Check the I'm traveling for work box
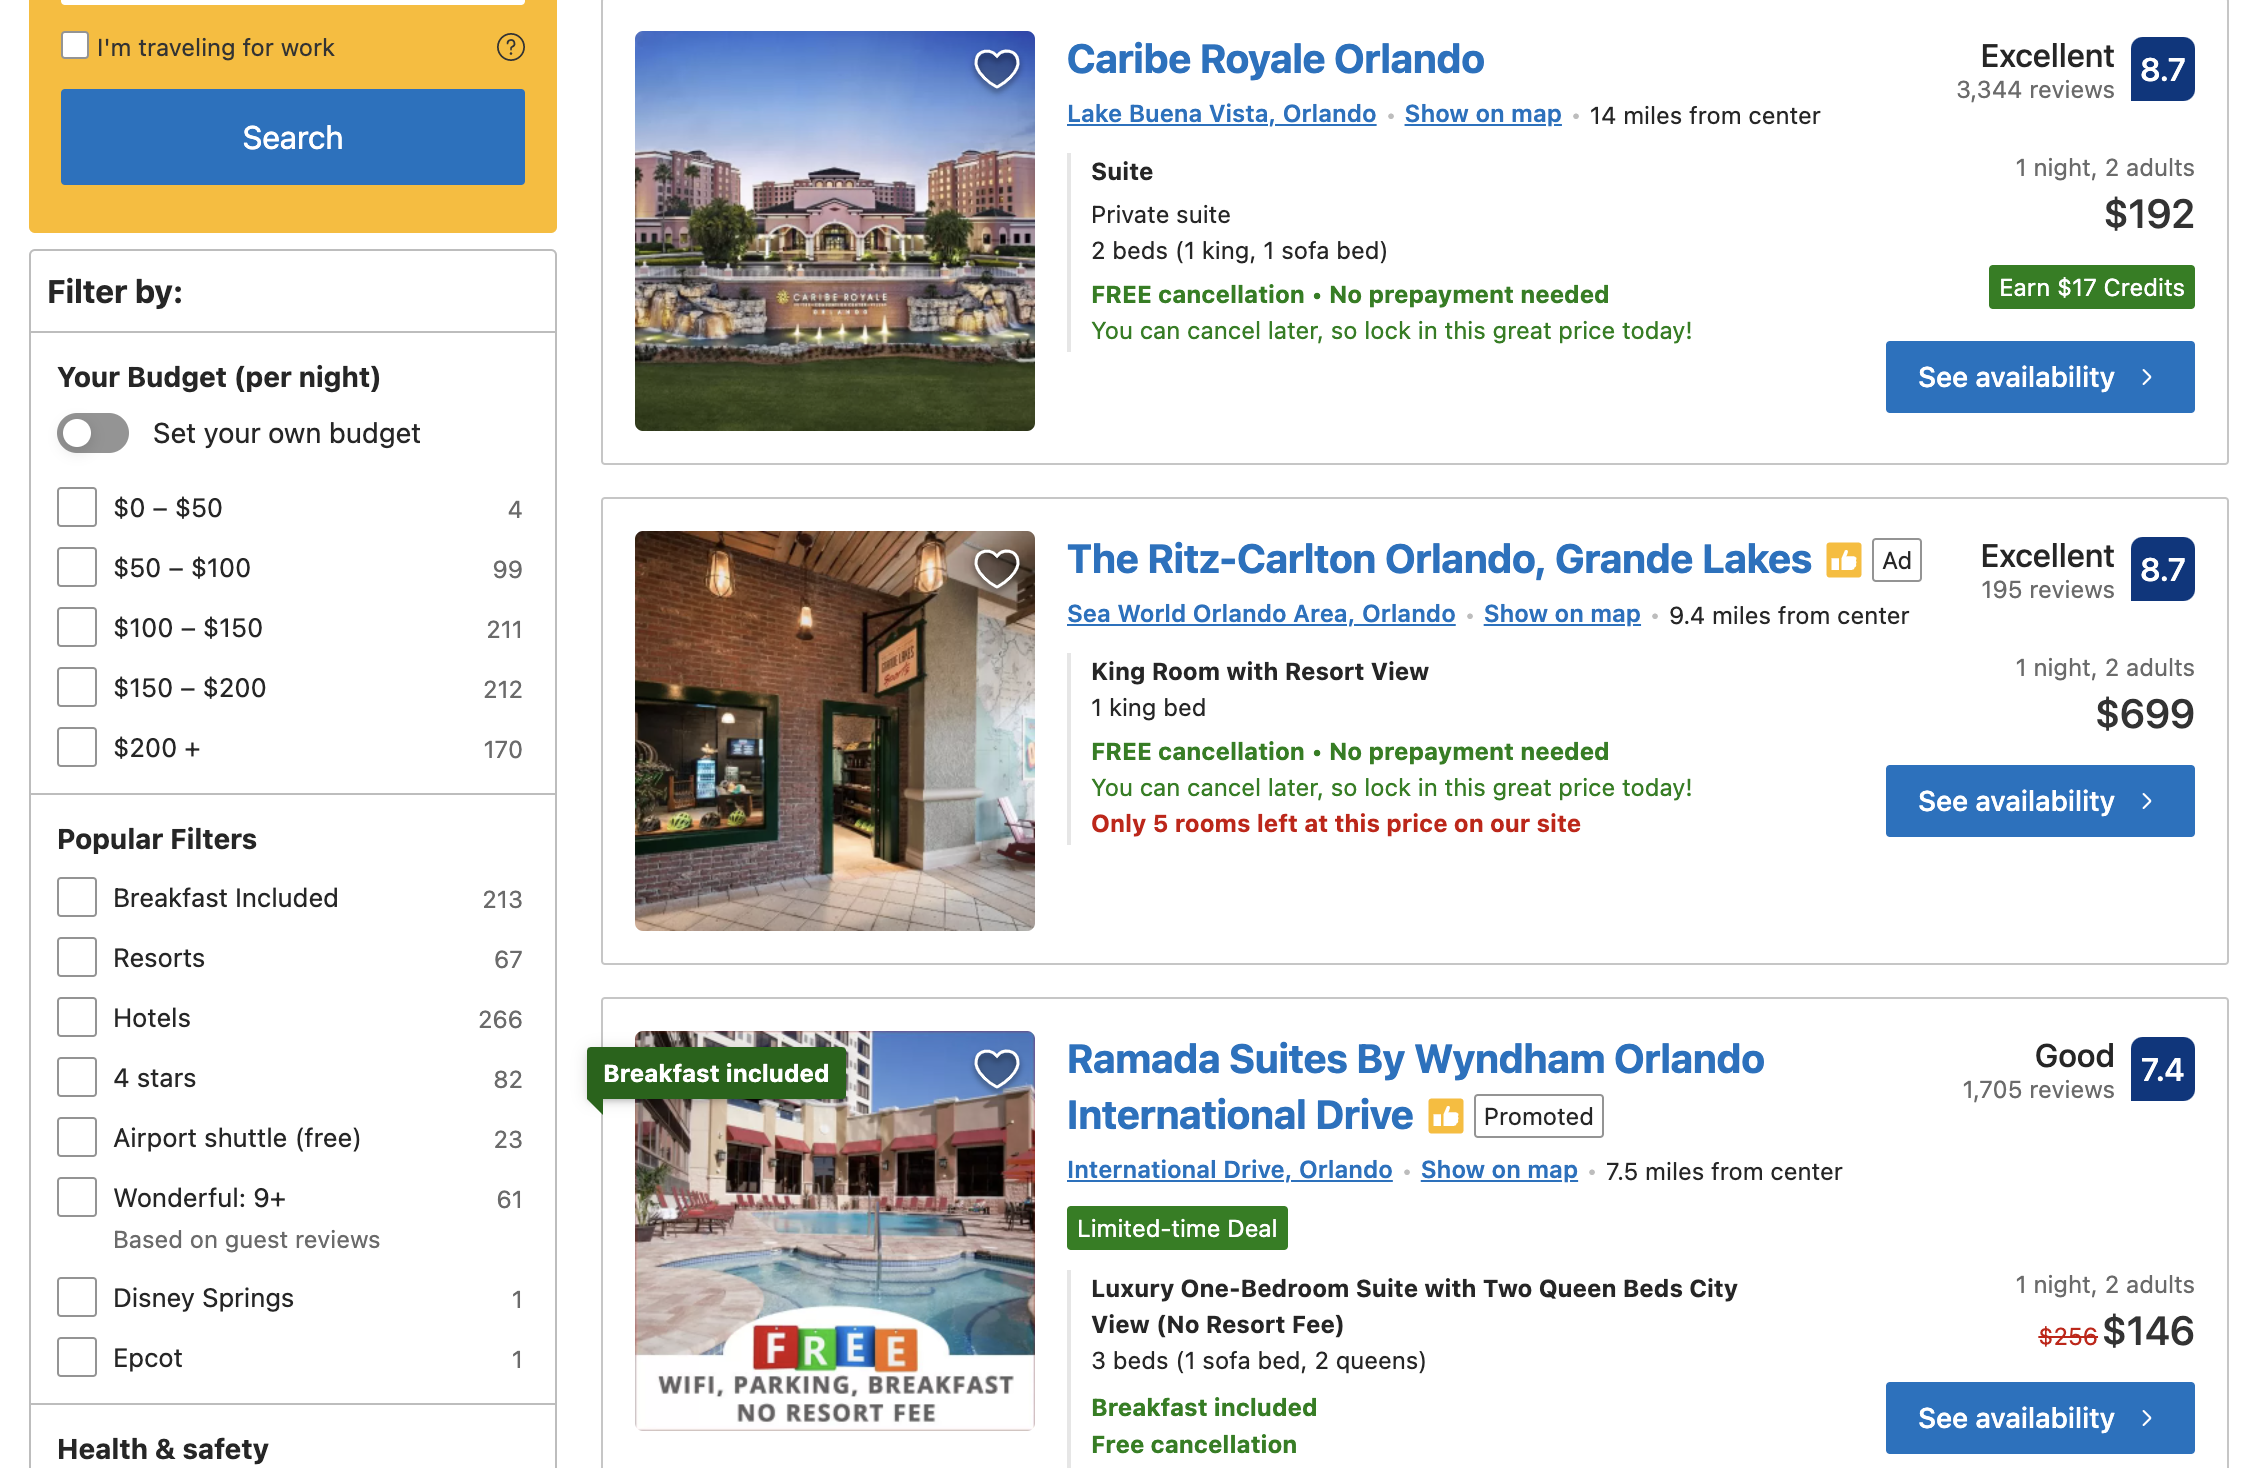2242x1468 pixels. (75, 46)
